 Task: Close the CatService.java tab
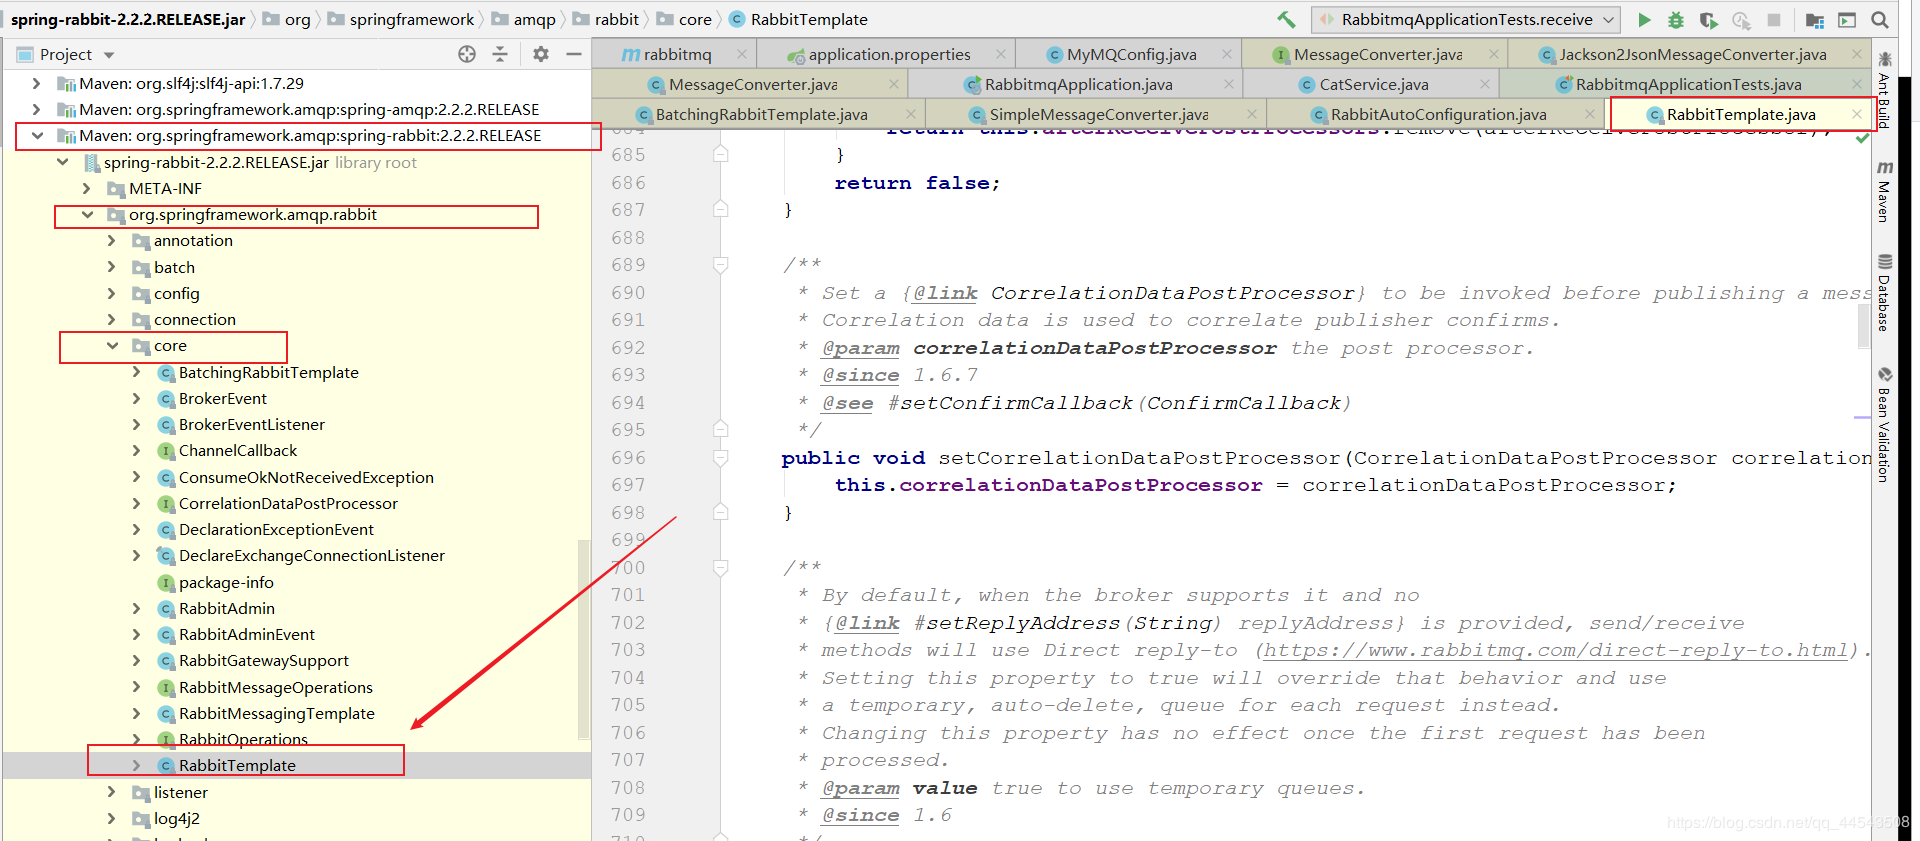(1485, 84)
